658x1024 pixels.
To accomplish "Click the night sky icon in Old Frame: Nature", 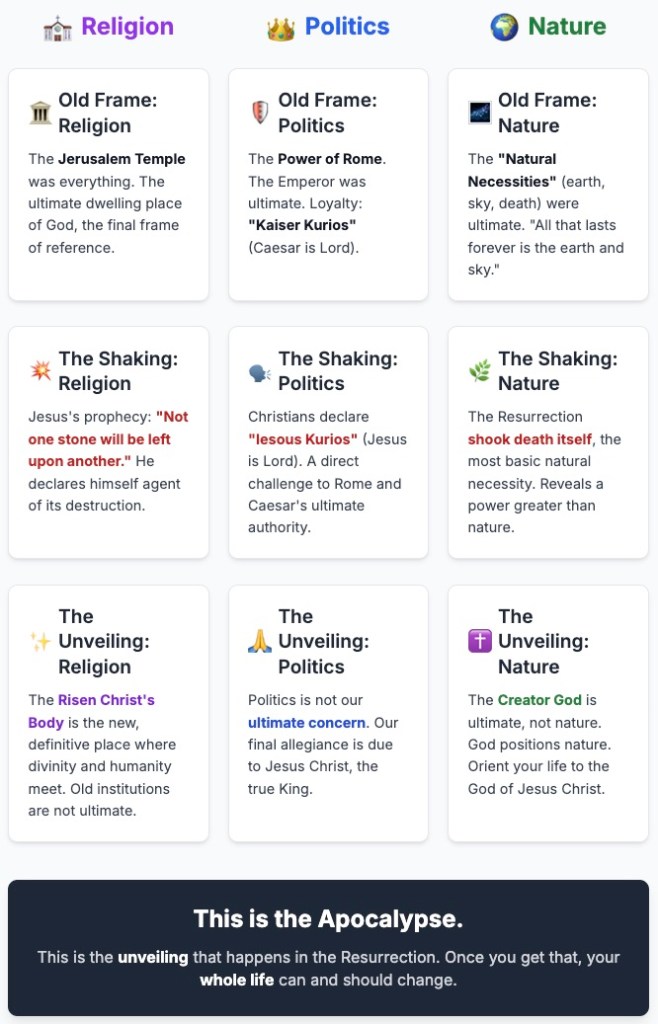I will click(480, 113).
